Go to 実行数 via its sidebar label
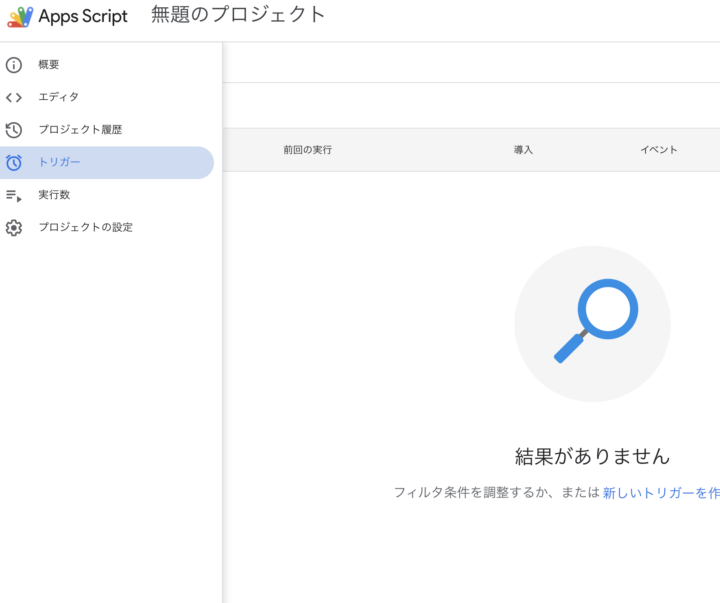 click(x=54, y=195)
